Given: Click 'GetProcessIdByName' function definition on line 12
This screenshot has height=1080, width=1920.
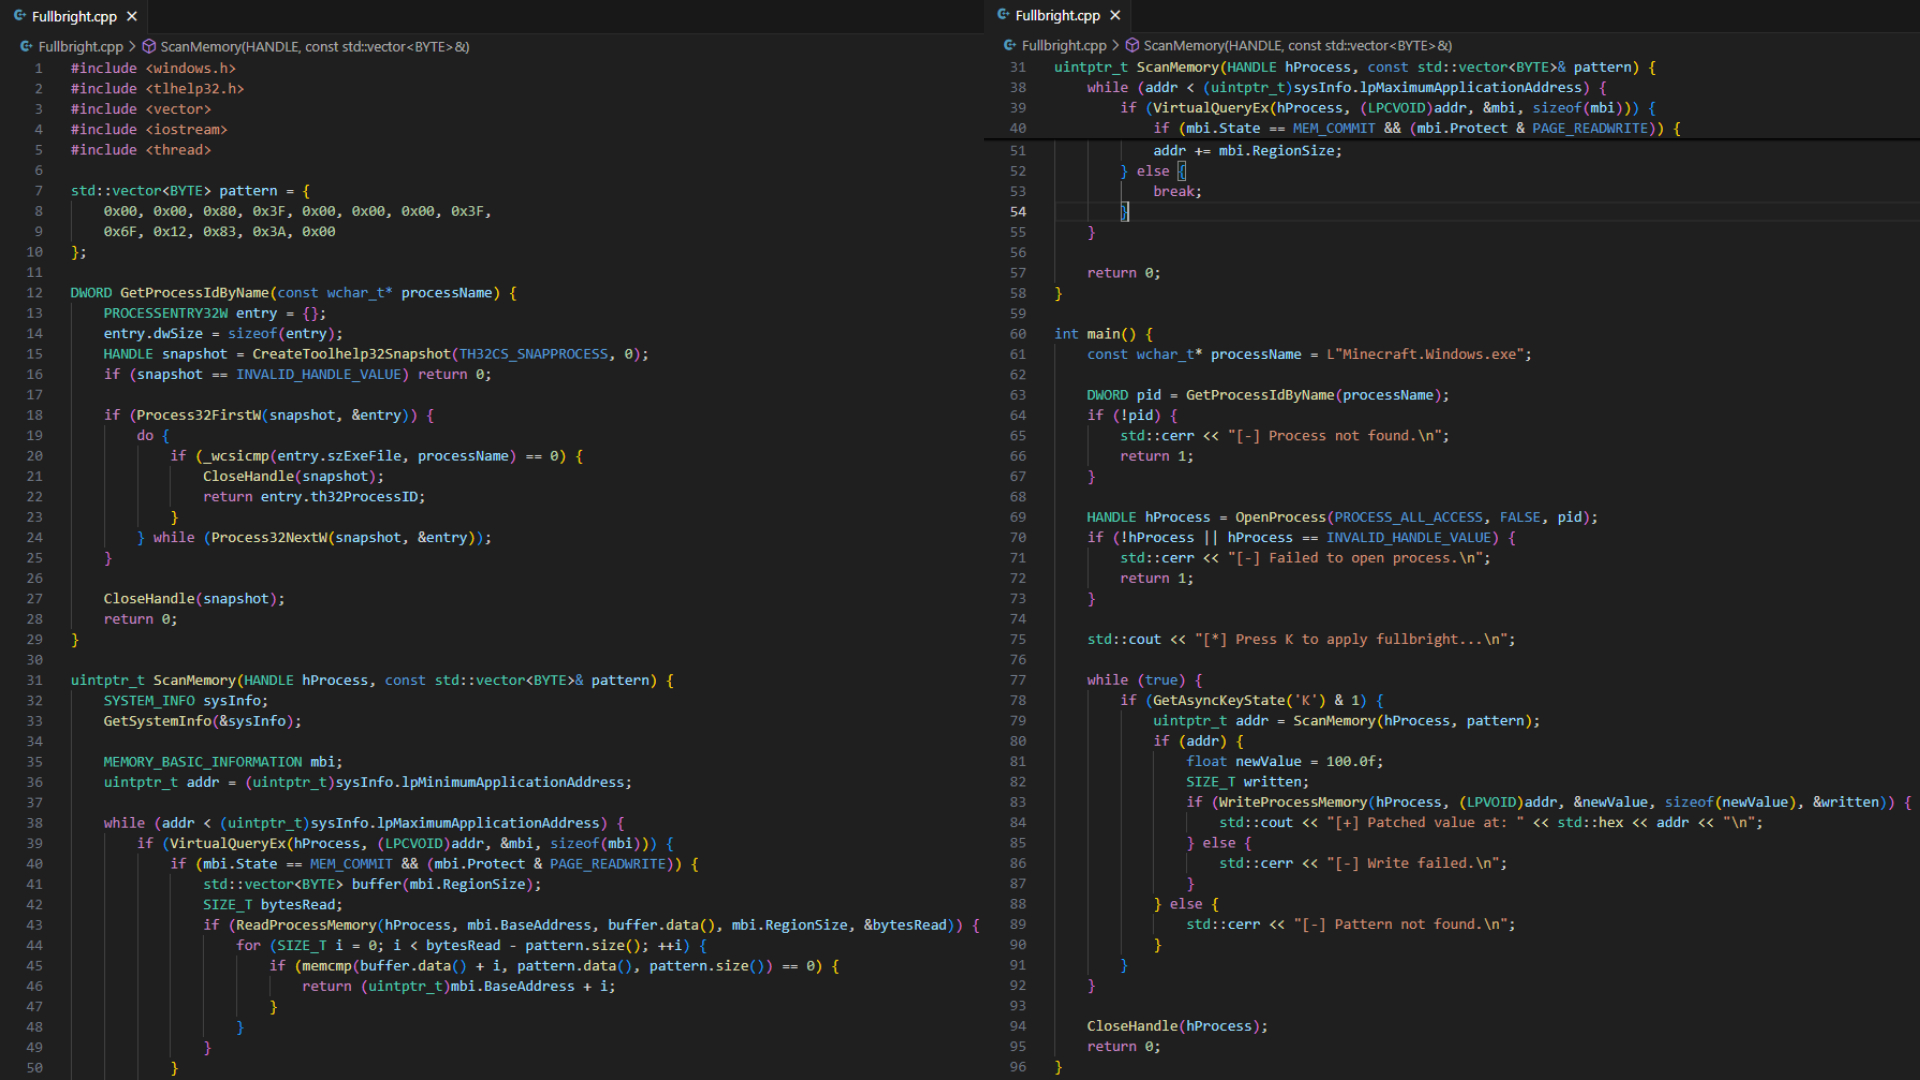Looking at the screenshot, I should [x=194, y=292].
